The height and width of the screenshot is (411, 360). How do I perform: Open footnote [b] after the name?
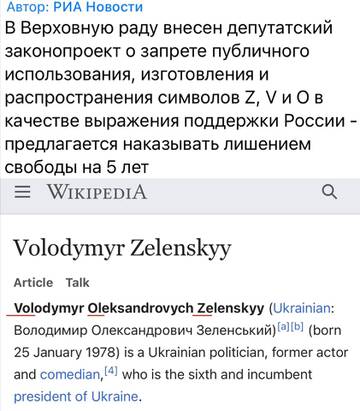pos(297,327)
